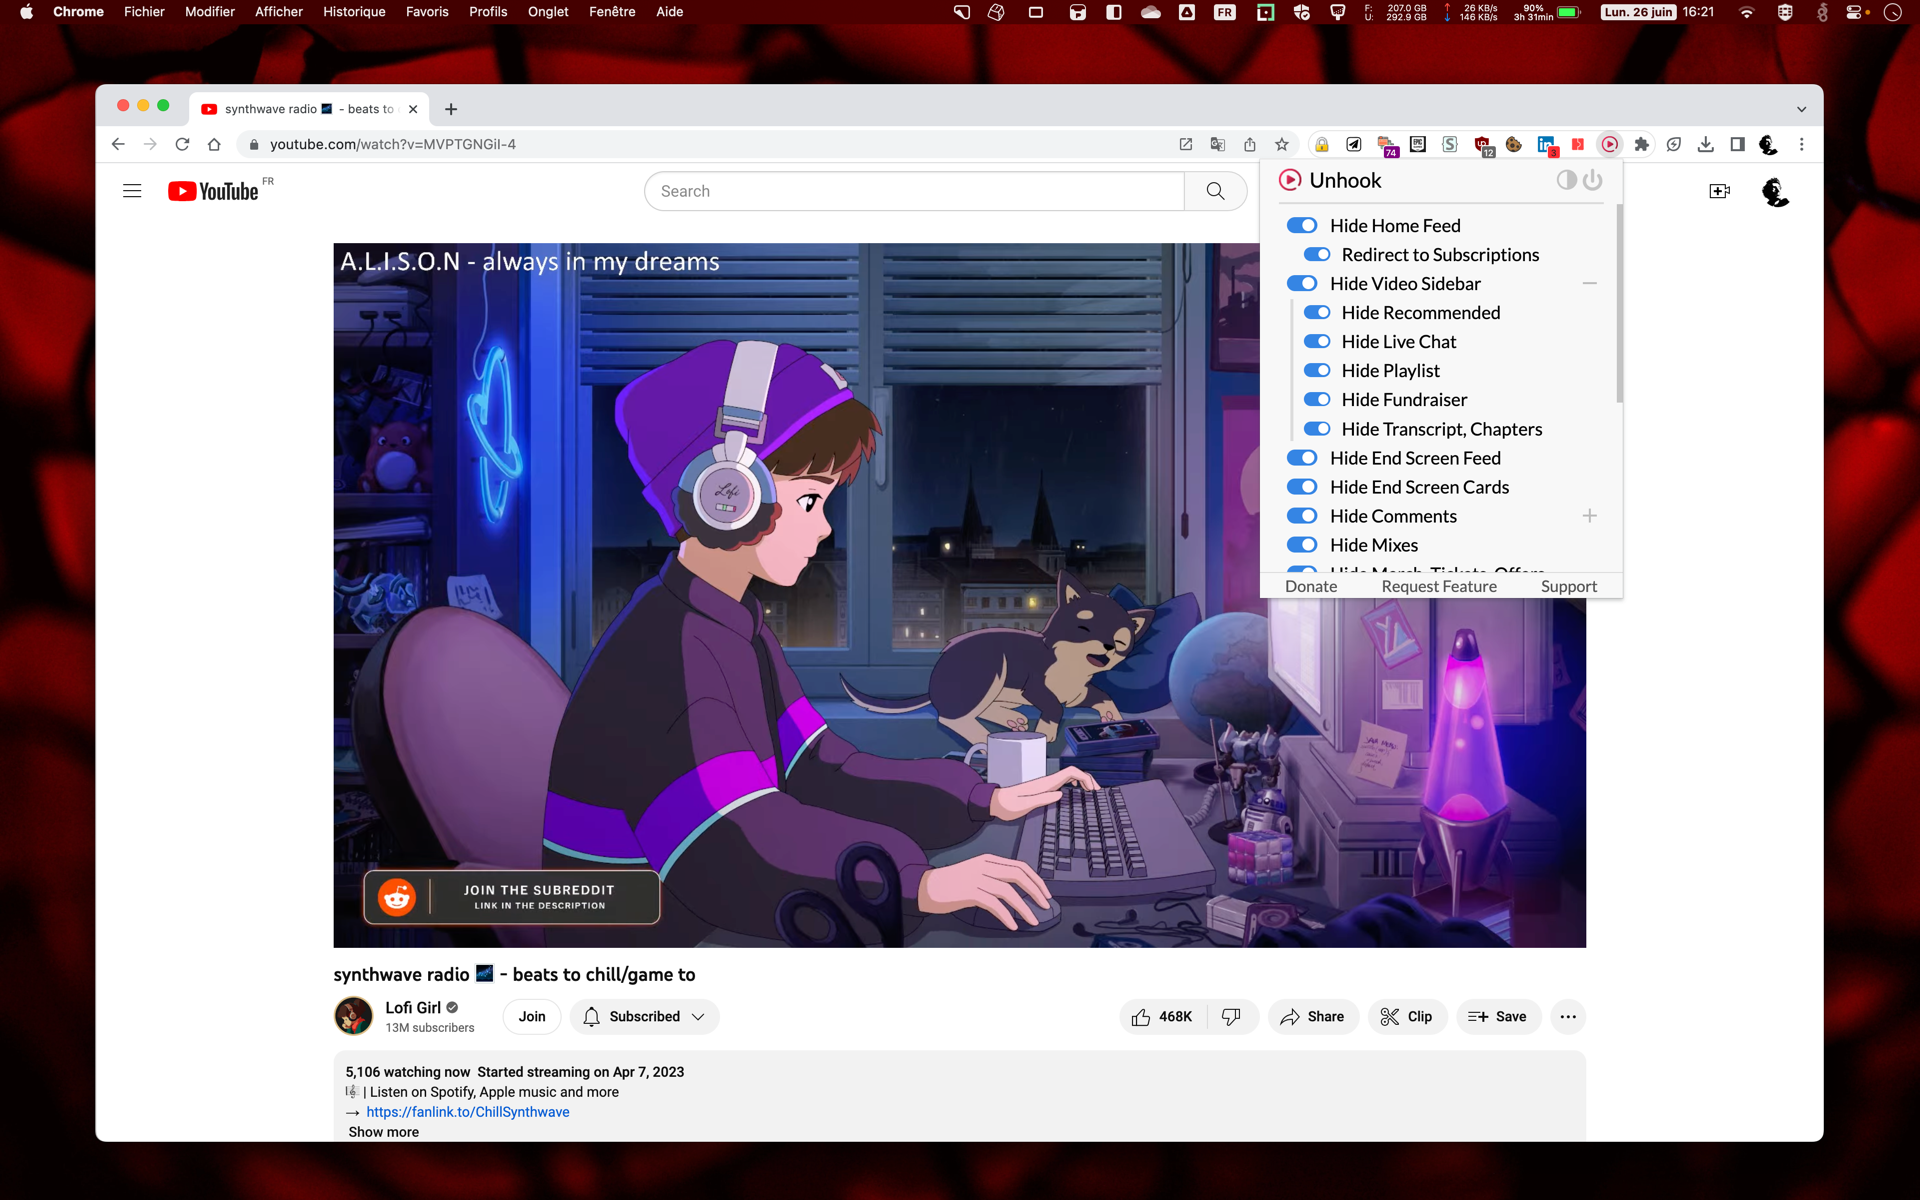
Task: Click the YouTube Create video icon
Action: (x=1719, y=190)
